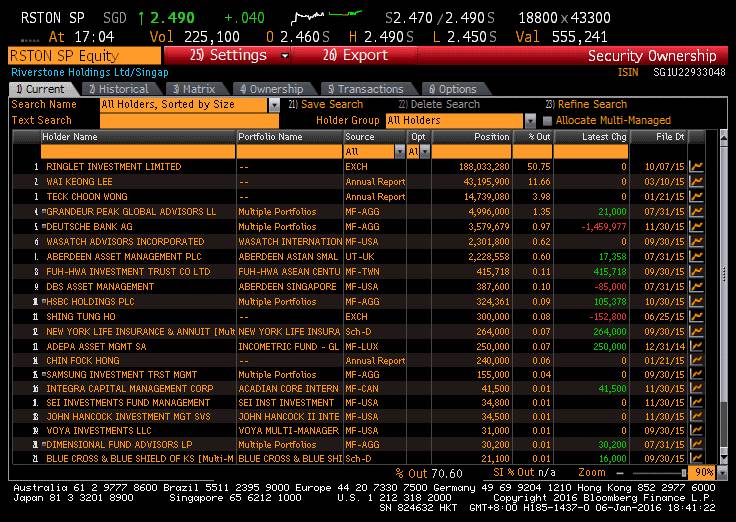Open the Settings dropdown menu
Image resolution: width=736 pixels, height=522 pixels.
pos(284,56)
